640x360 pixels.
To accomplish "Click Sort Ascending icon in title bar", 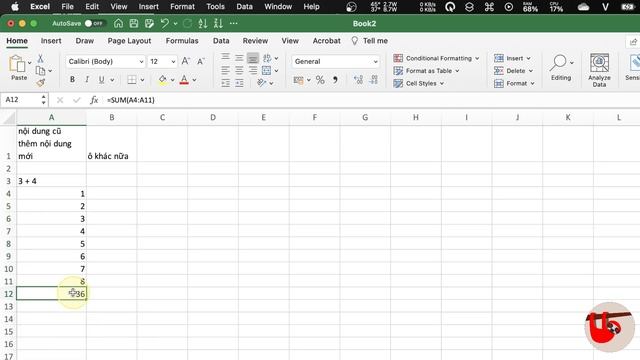I will (203, 23).
